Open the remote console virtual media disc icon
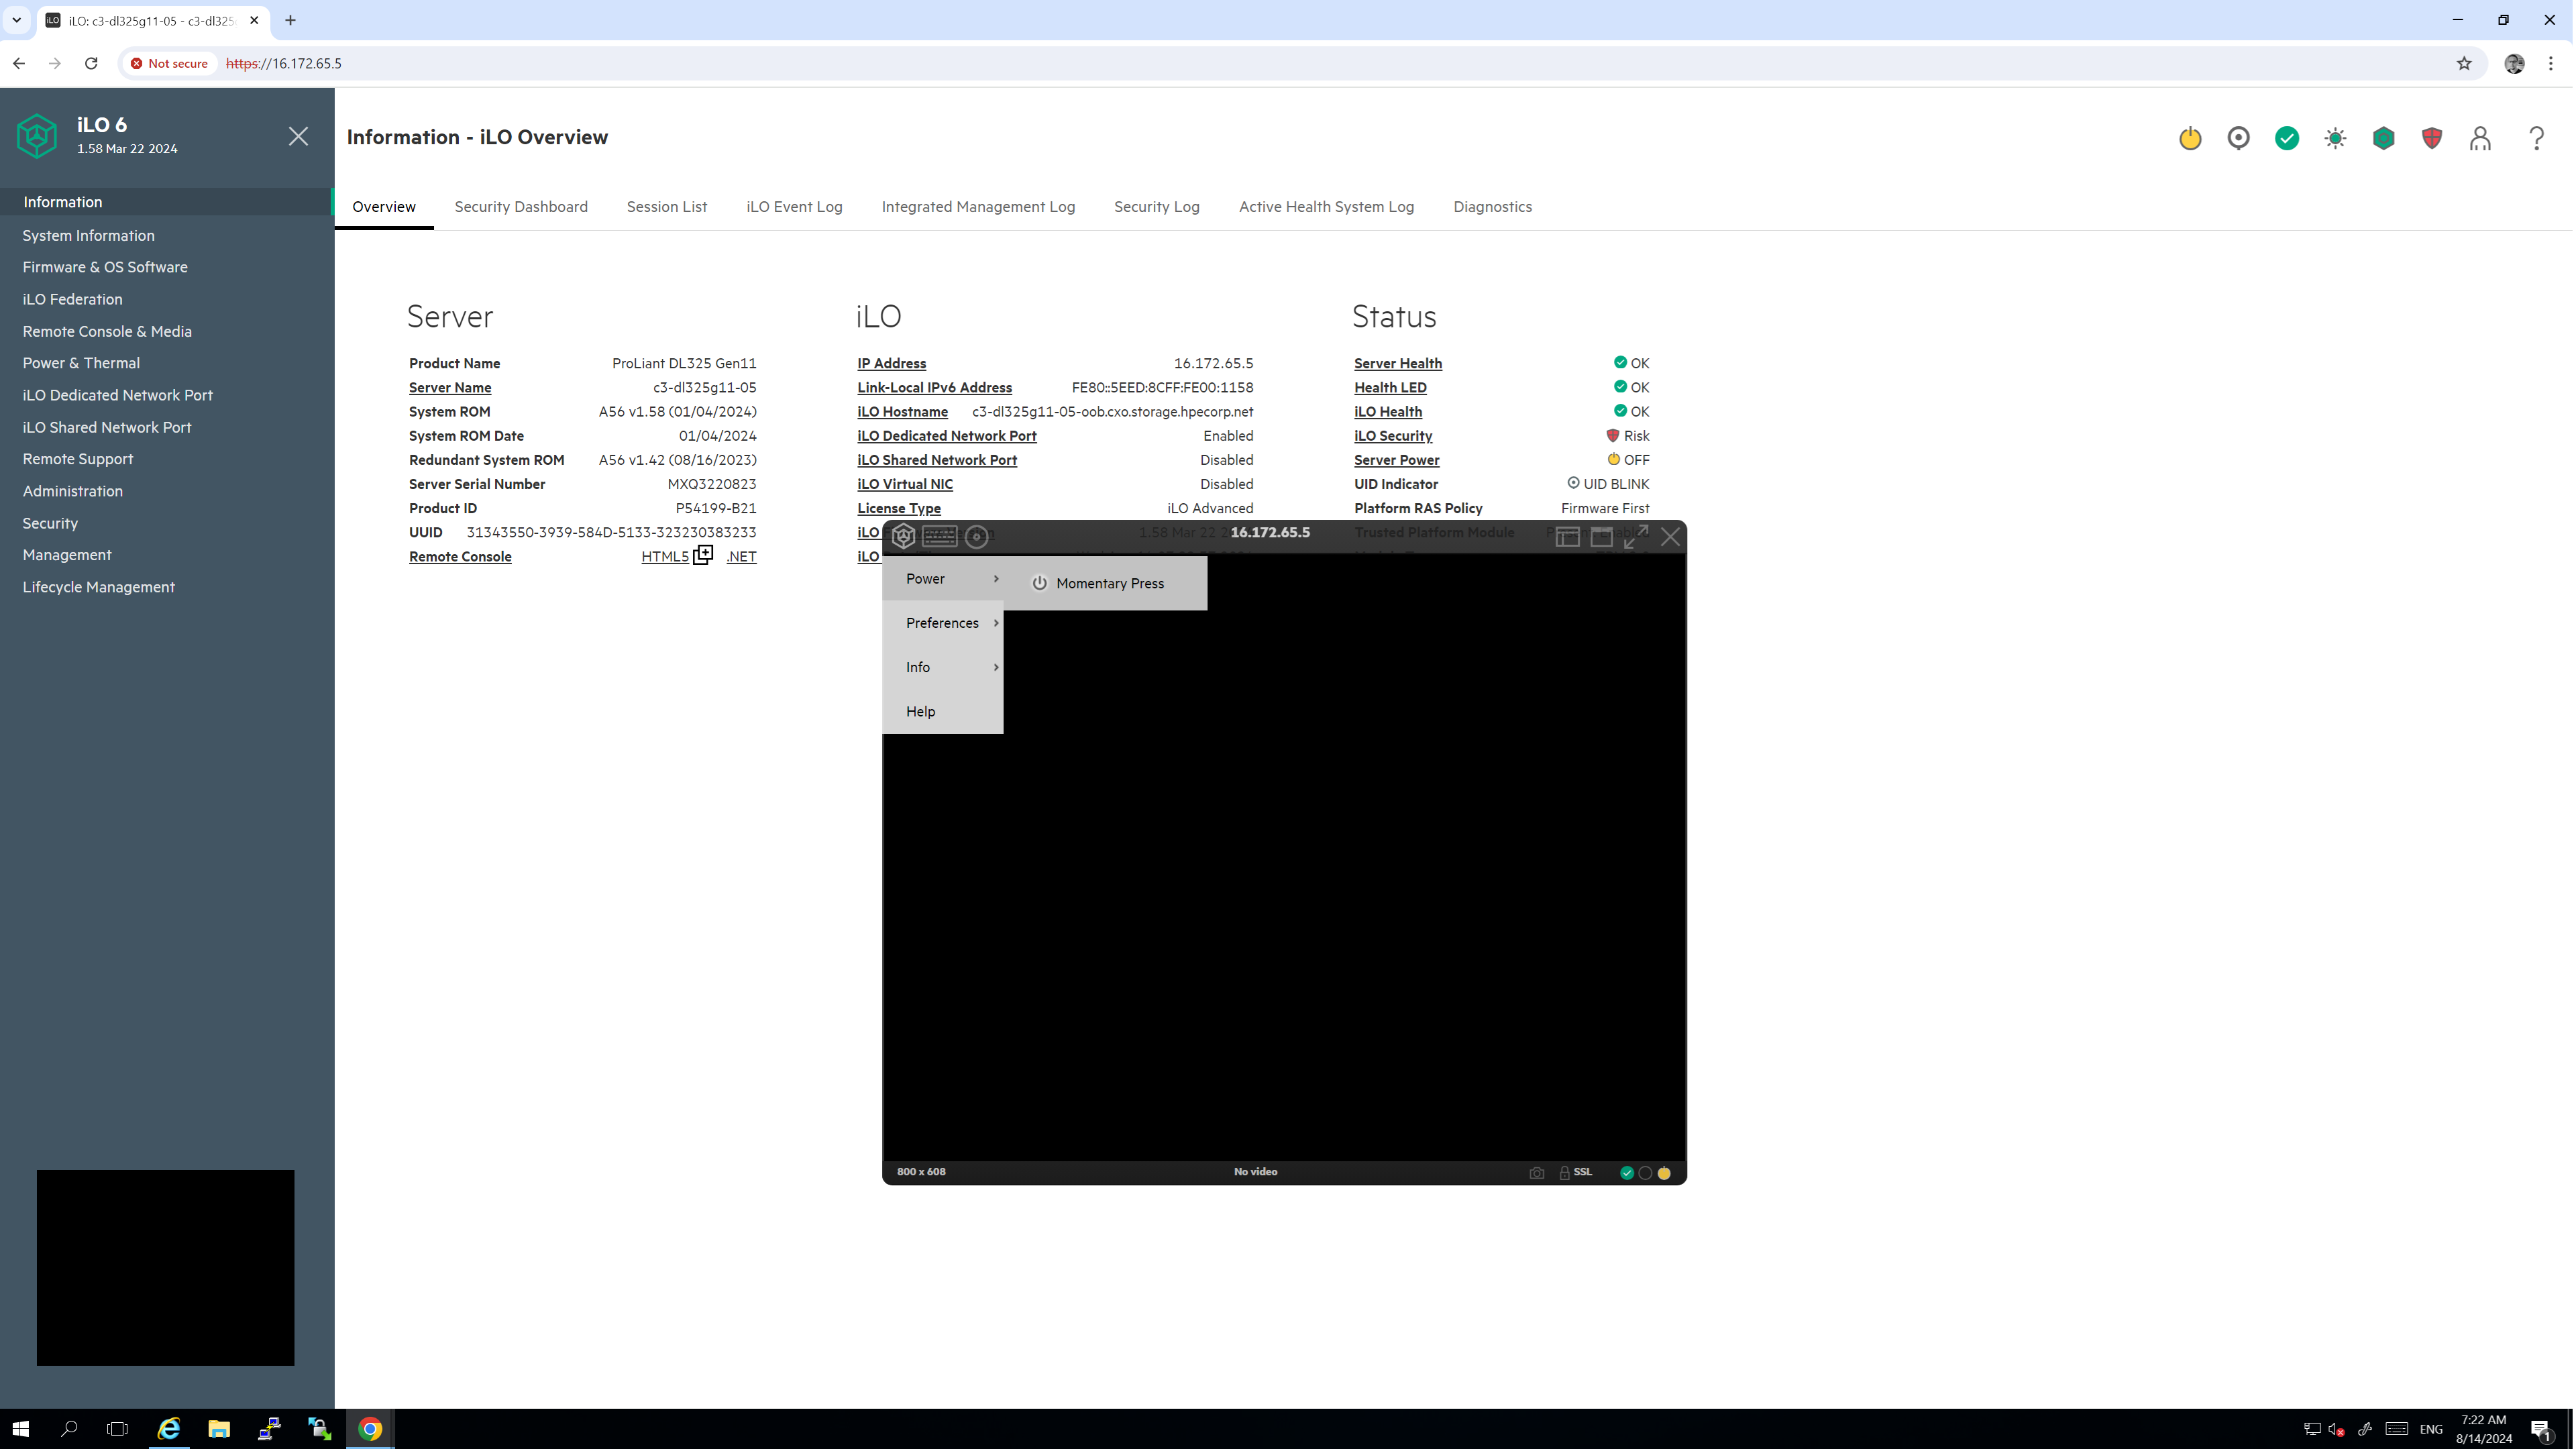This screenshot has width=2576, height=1449. coord(977,537)
